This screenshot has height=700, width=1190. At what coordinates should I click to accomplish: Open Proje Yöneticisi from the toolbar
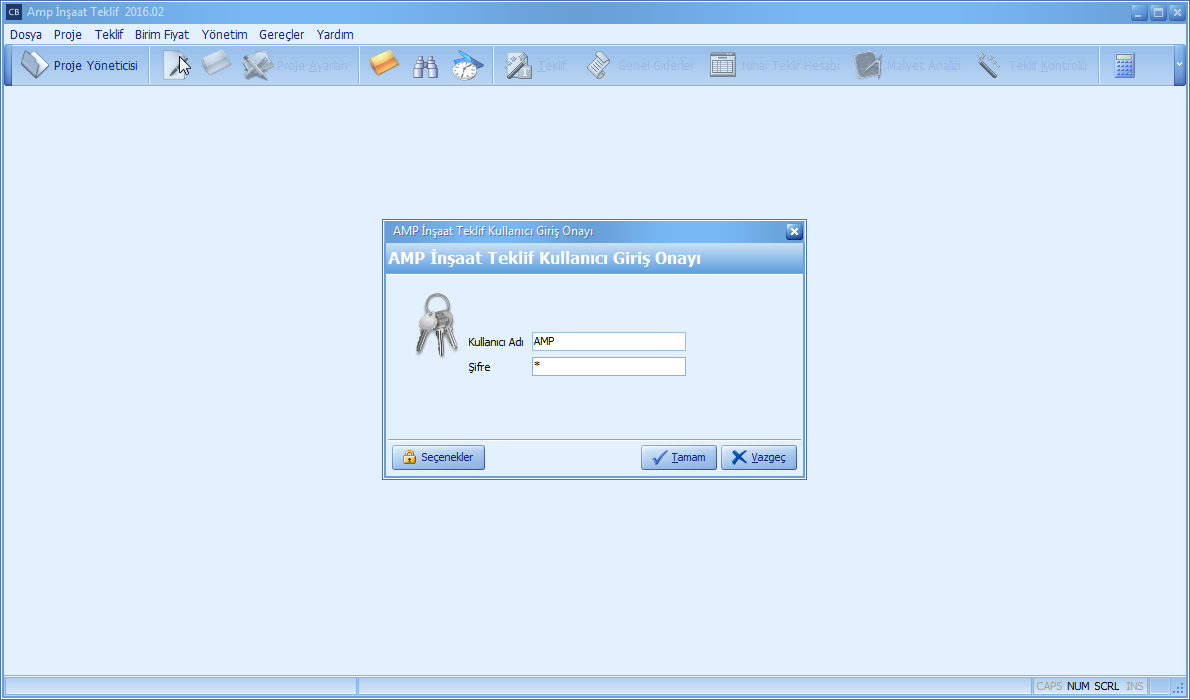point(80,66)
